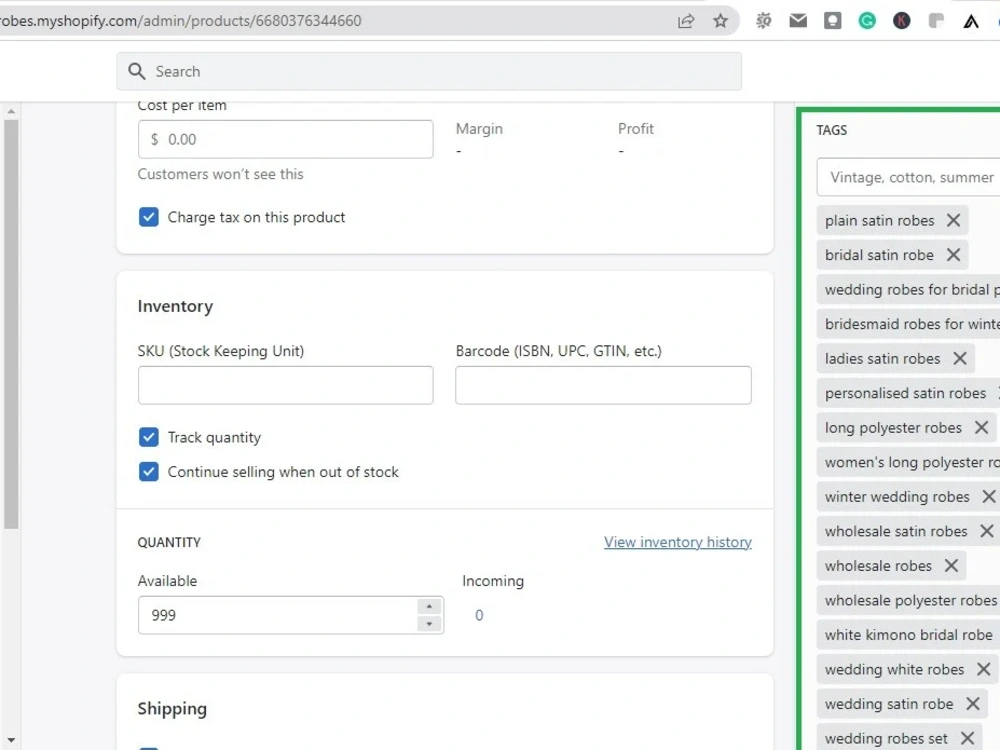The image size is (1000, 750).
Task: Remove the 'plain satin robes' tag
Action: (x=953, y=221)
